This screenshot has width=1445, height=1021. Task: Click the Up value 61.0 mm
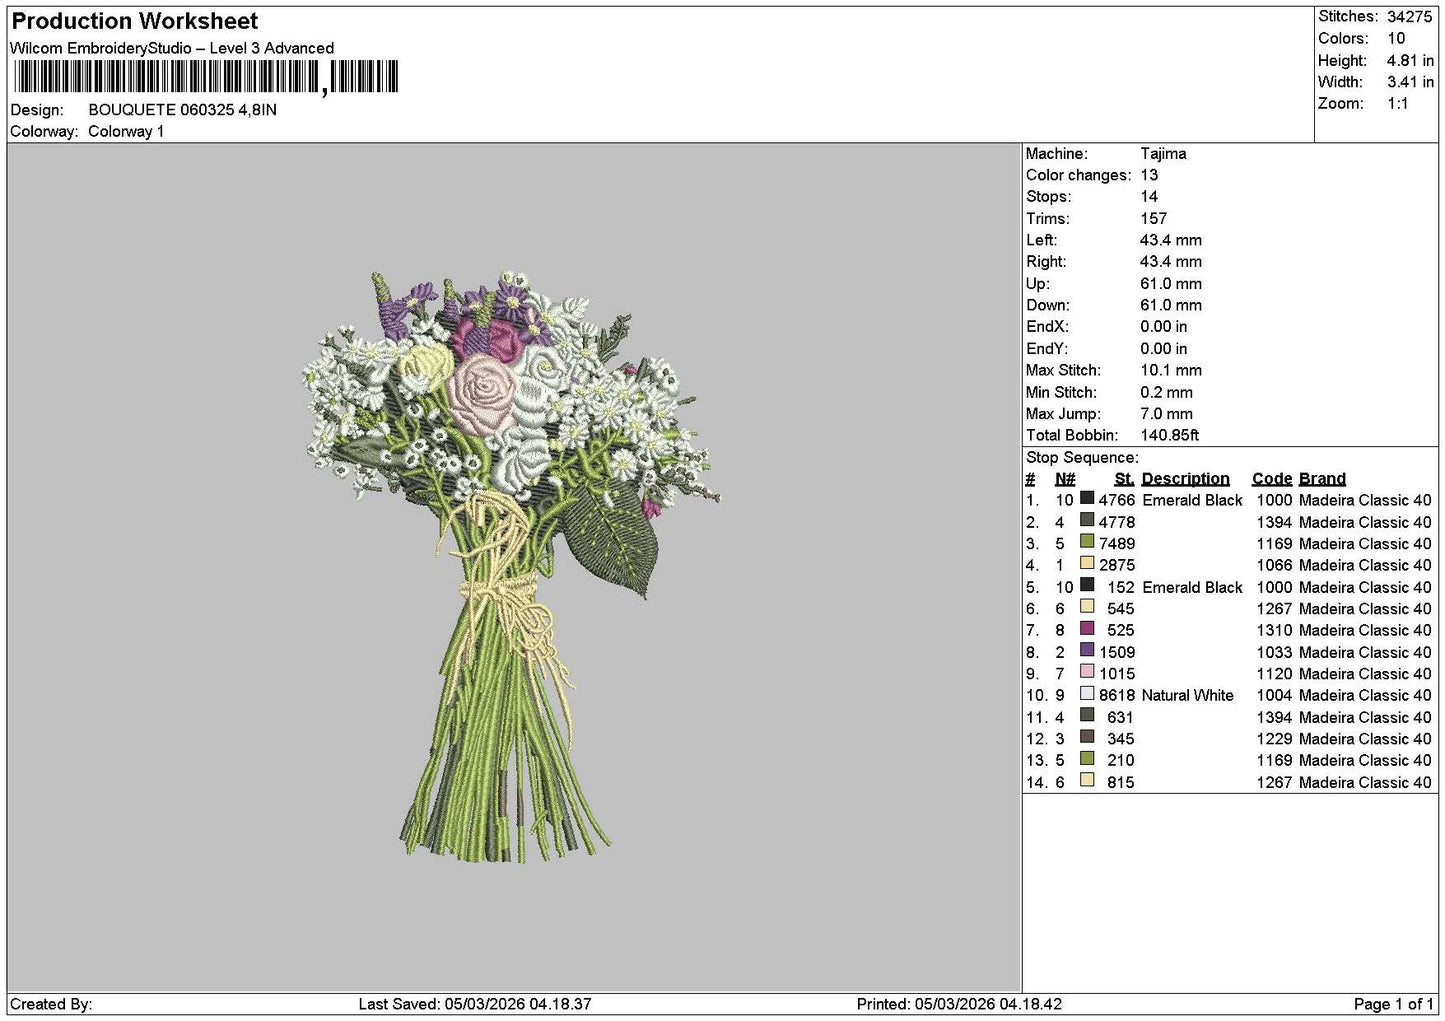coord(1171,284)
